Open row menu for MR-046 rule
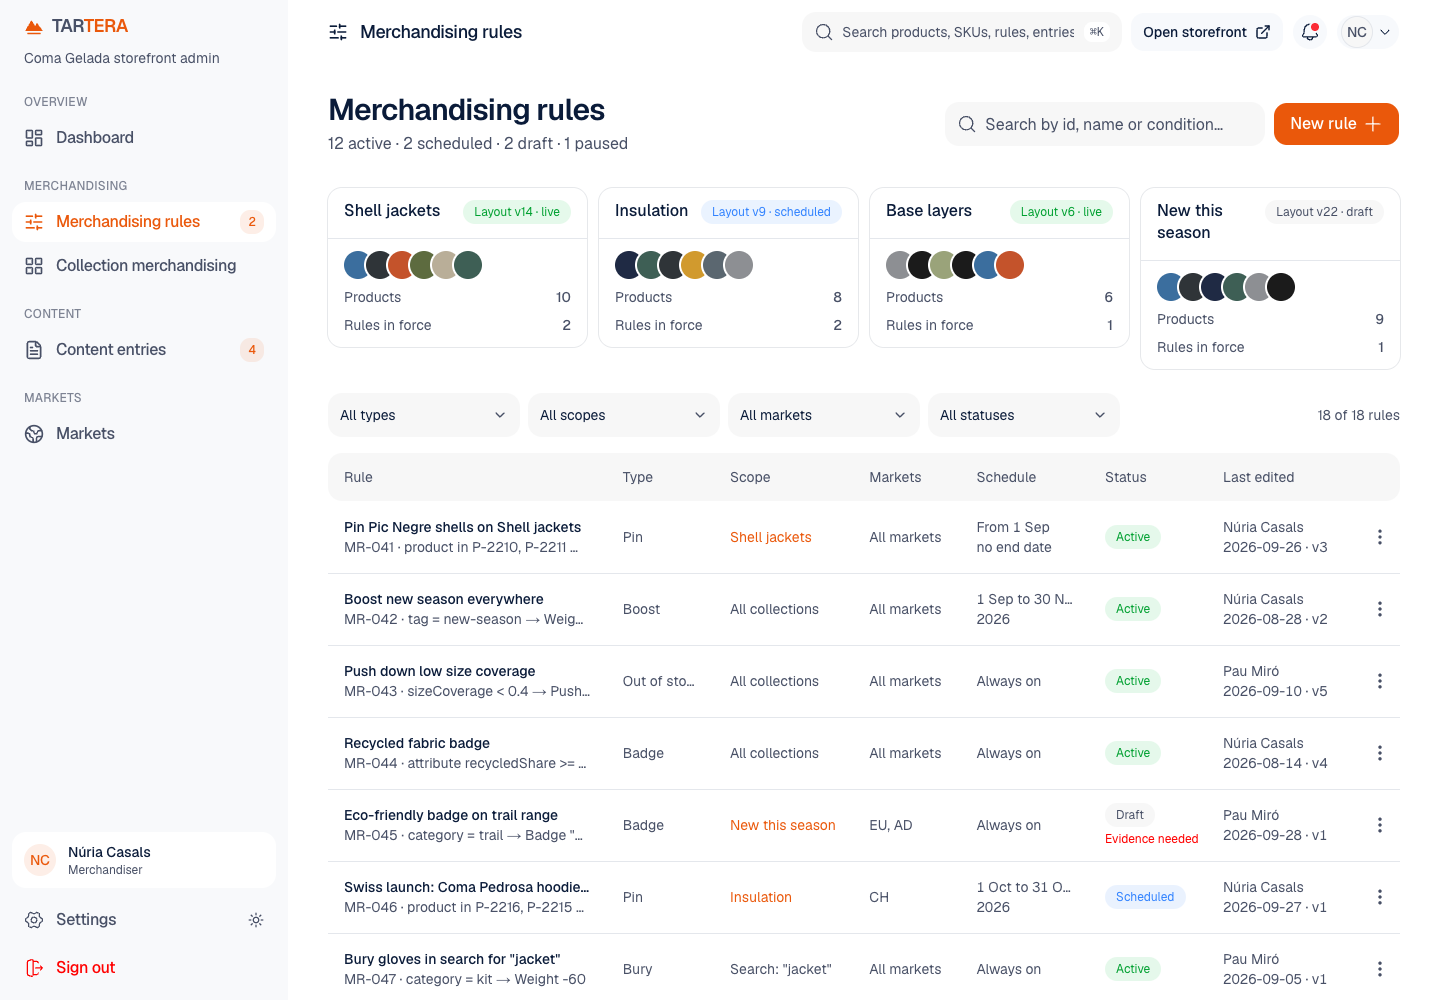Screen dimensions: 1440x1000 (x=1380, y=897)
